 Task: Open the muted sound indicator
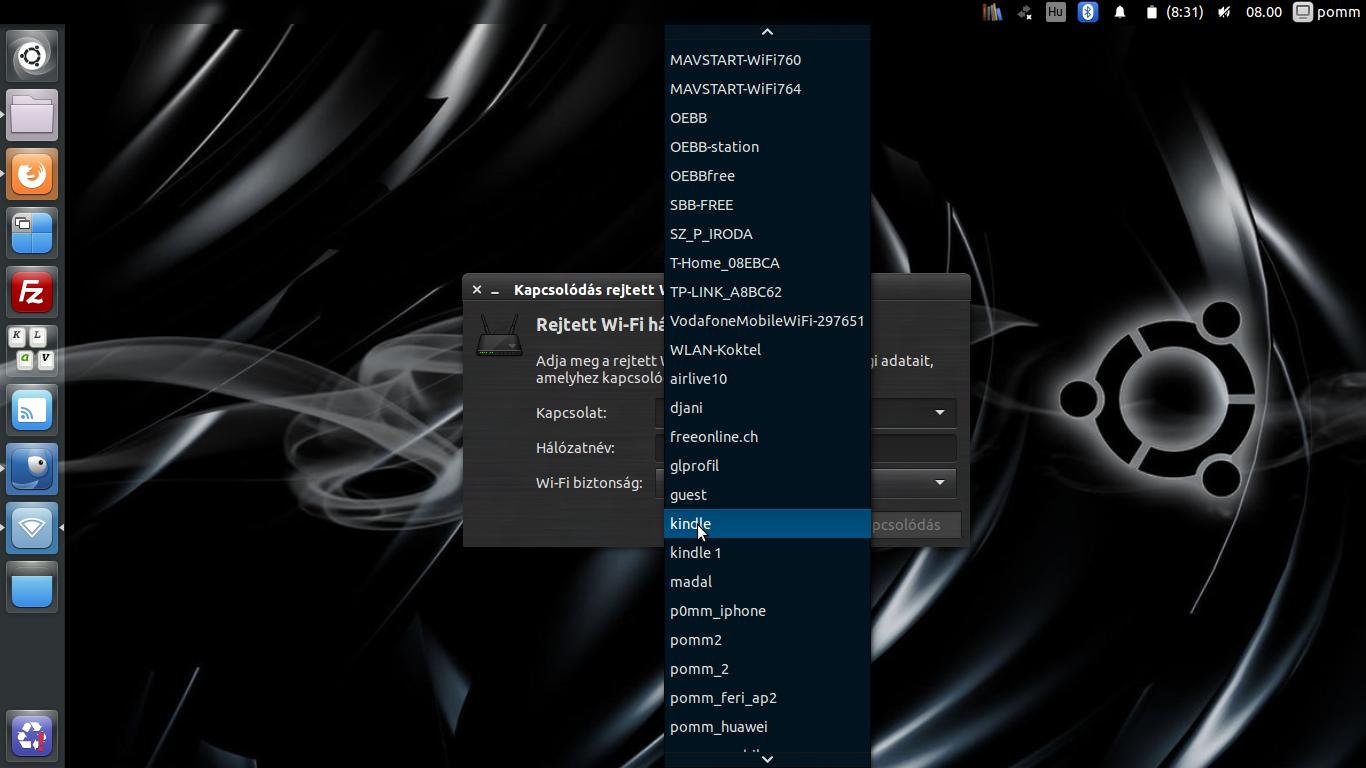(1224, 12)
